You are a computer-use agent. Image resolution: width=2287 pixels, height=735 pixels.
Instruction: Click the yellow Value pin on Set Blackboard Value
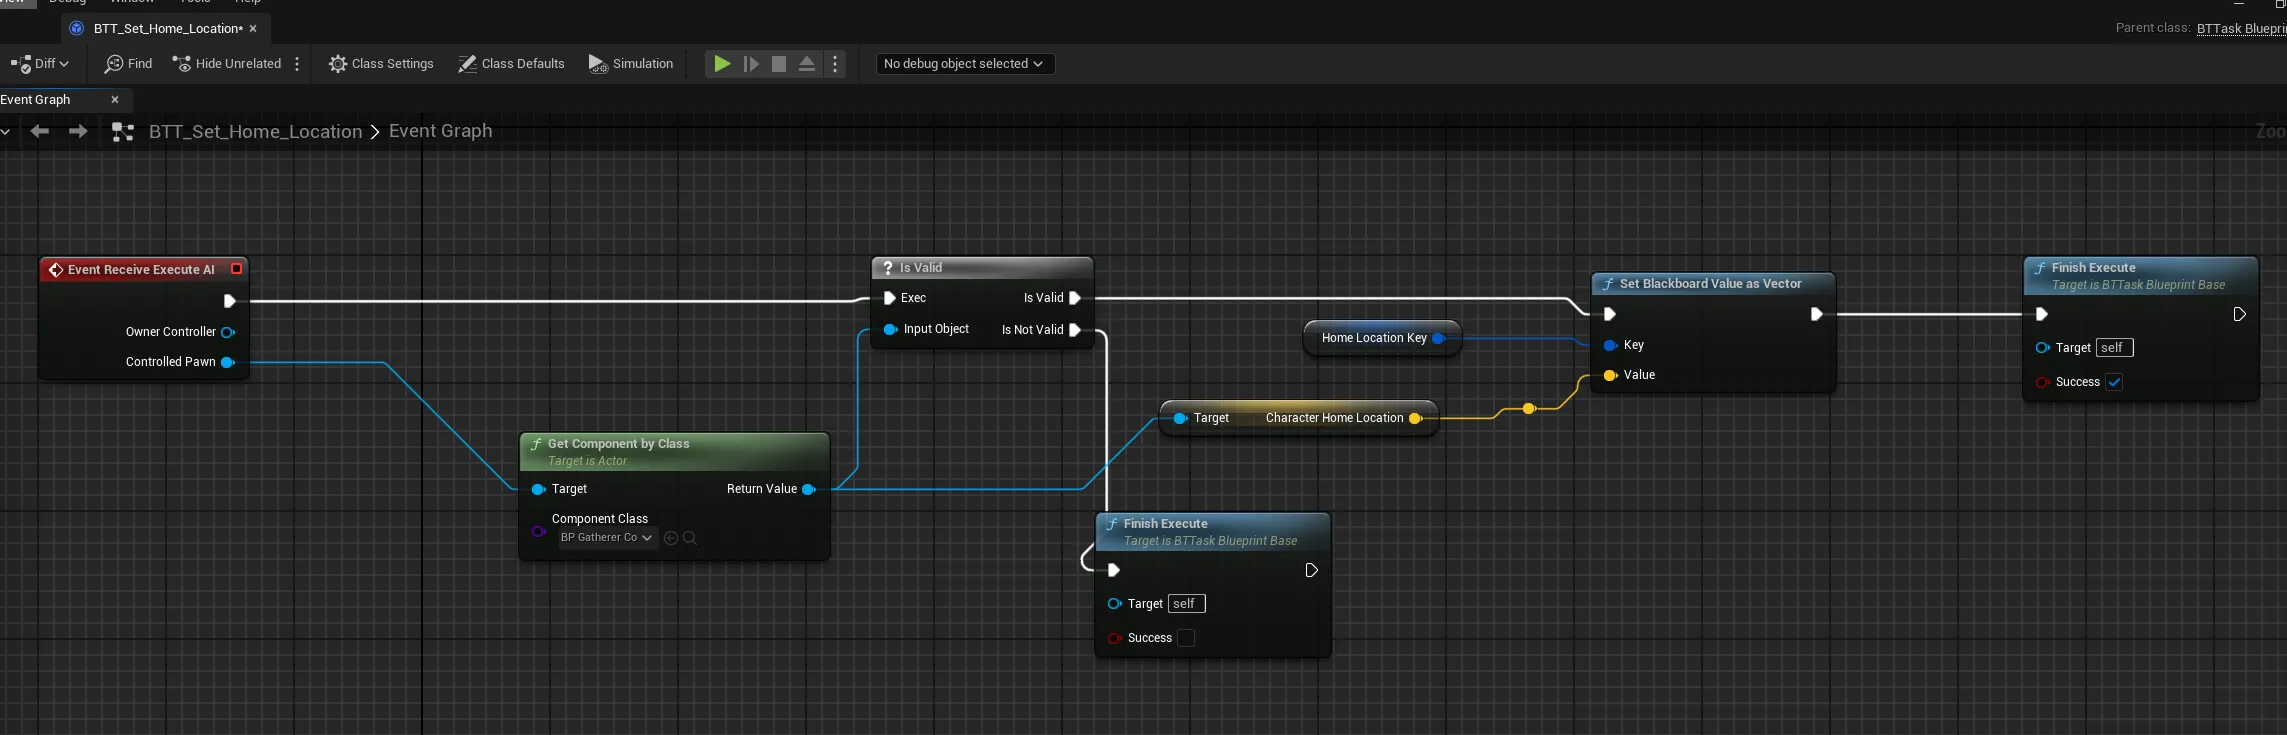click(x=1610, y=375)
